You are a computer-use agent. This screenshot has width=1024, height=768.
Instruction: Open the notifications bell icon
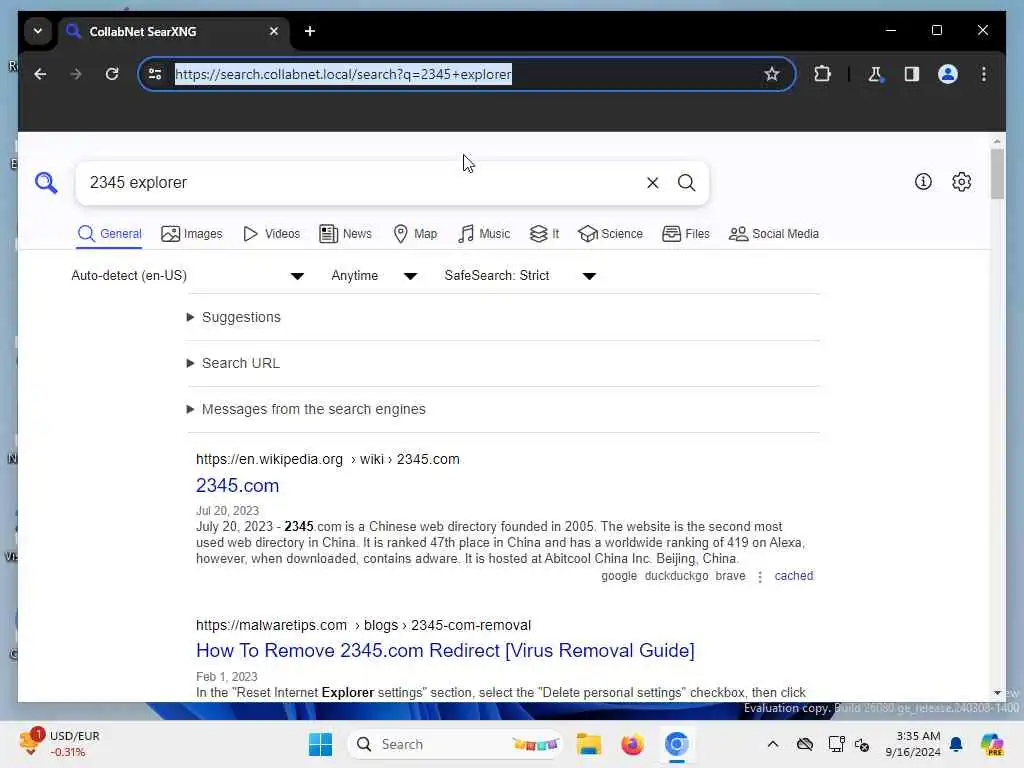click(x=956, y=744)
